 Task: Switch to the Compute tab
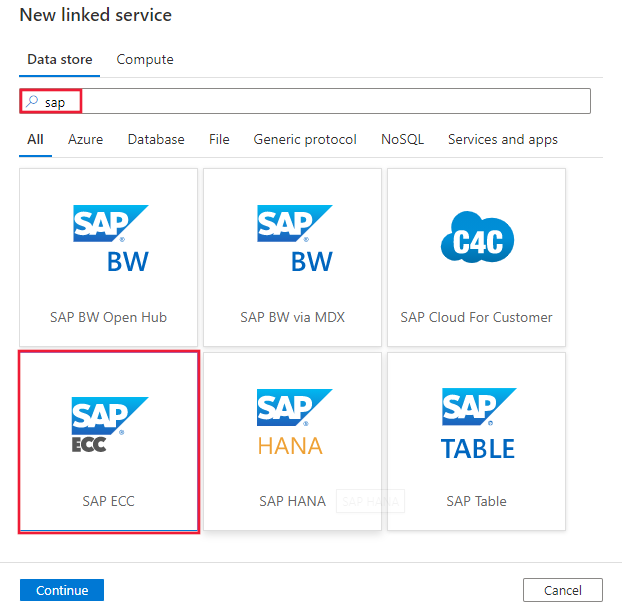(x=145, y=60)
